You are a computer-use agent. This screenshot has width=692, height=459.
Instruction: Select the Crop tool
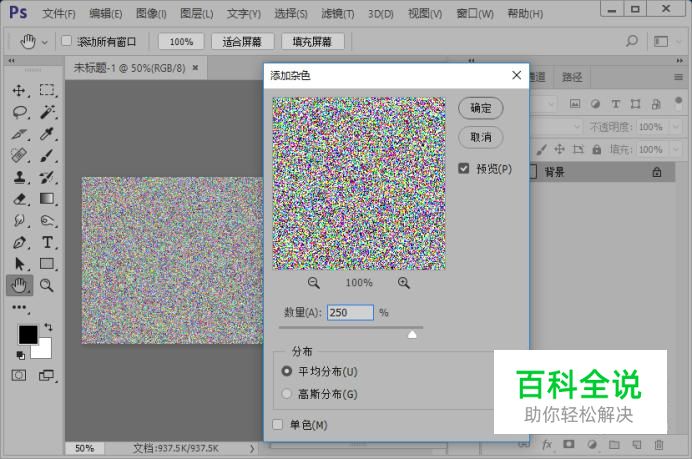coord(19,134)
